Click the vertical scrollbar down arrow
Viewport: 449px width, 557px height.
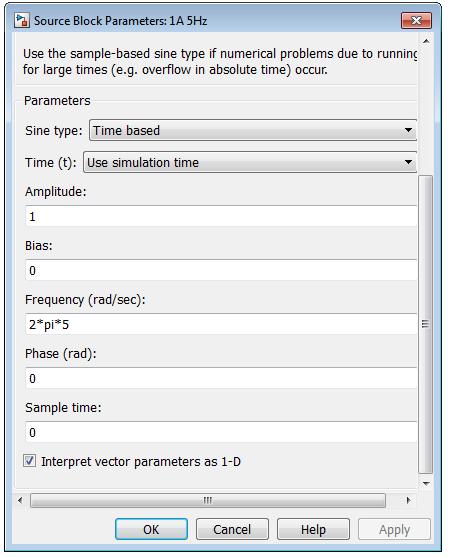[x=426, y=483]
